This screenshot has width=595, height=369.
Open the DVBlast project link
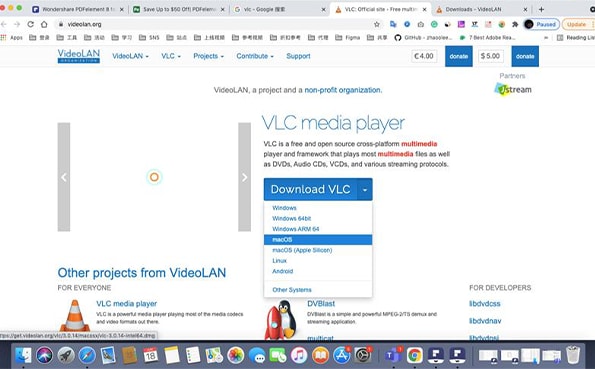(321, 304)
